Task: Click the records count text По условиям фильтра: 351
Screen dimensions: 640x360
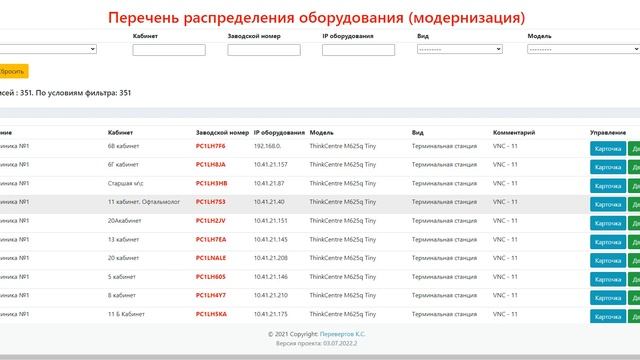Action: (83, 93)
